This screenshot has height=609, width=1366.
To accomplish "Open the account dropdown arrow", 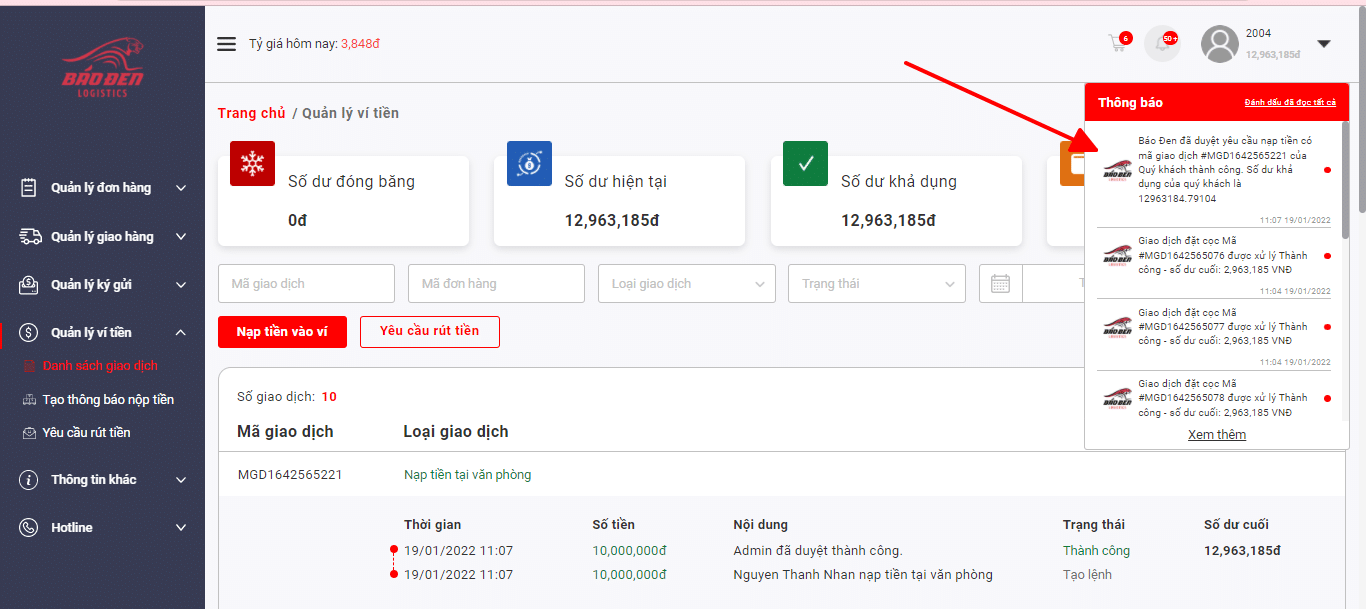I will (x=1324, y=44).
